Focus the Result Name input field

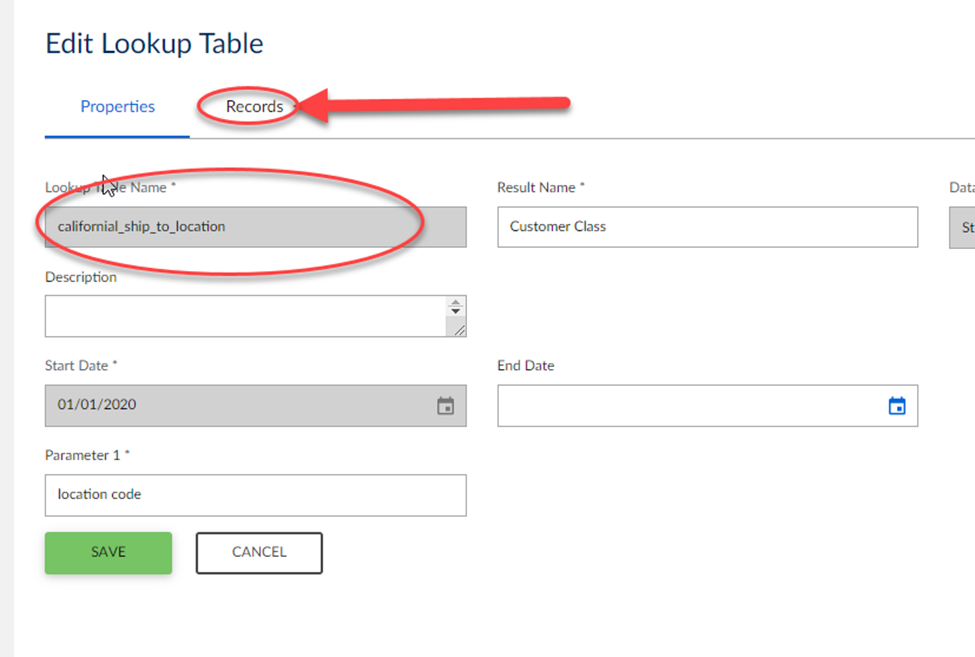pyautogui.click(x=706, y=227)
